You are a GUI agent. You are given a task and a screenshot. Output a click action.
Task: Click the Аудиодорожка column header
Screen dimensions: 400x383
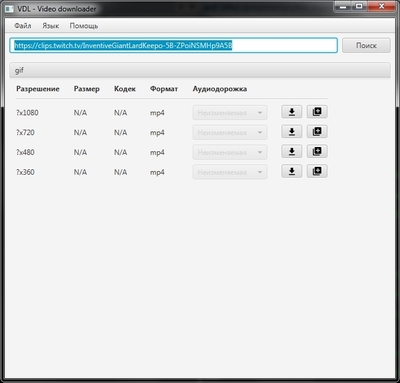pos(220,89)
